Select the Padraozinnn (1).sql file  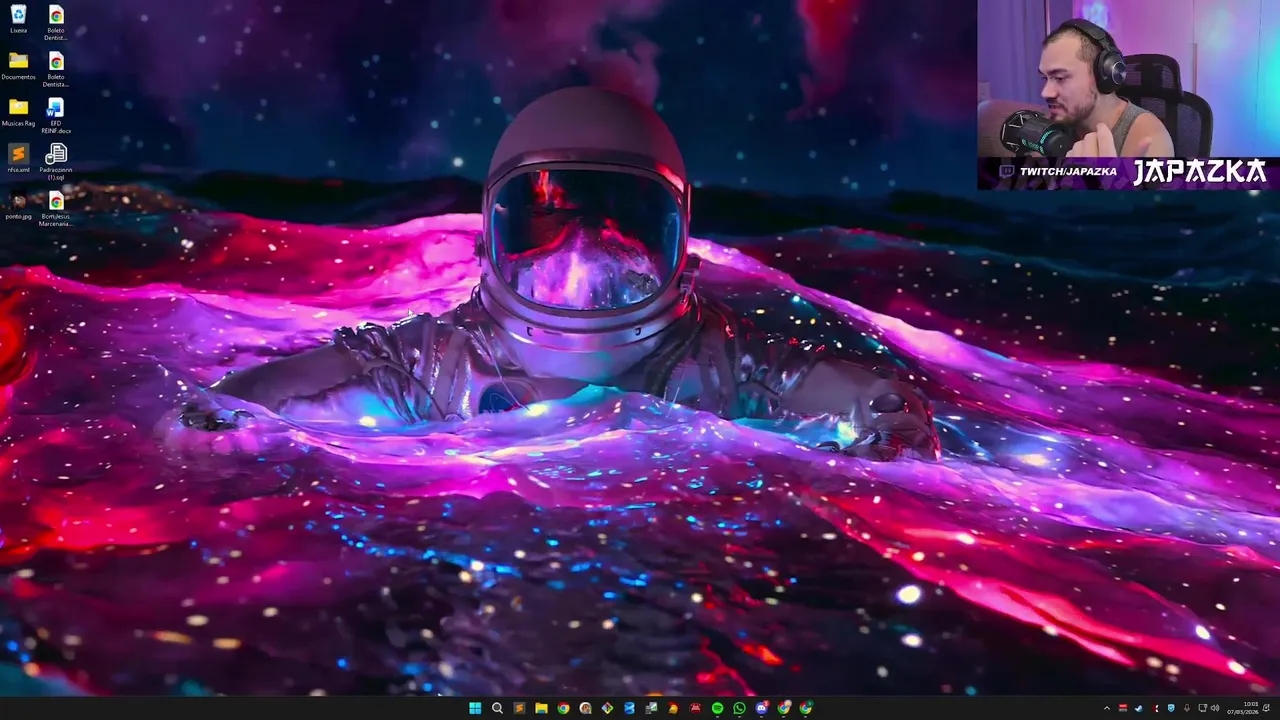tap(56, 162)
